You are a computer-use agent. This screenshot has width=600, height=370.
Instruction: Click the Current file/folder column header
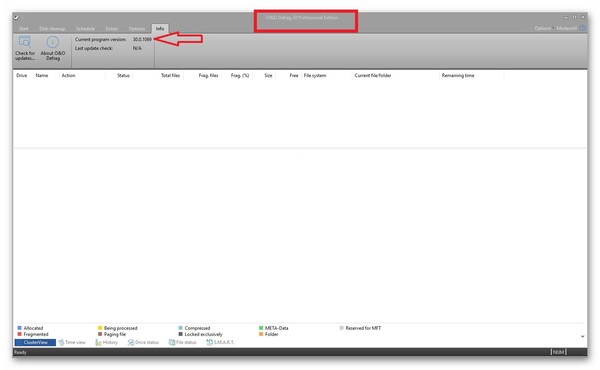click(x=373, y=75)
